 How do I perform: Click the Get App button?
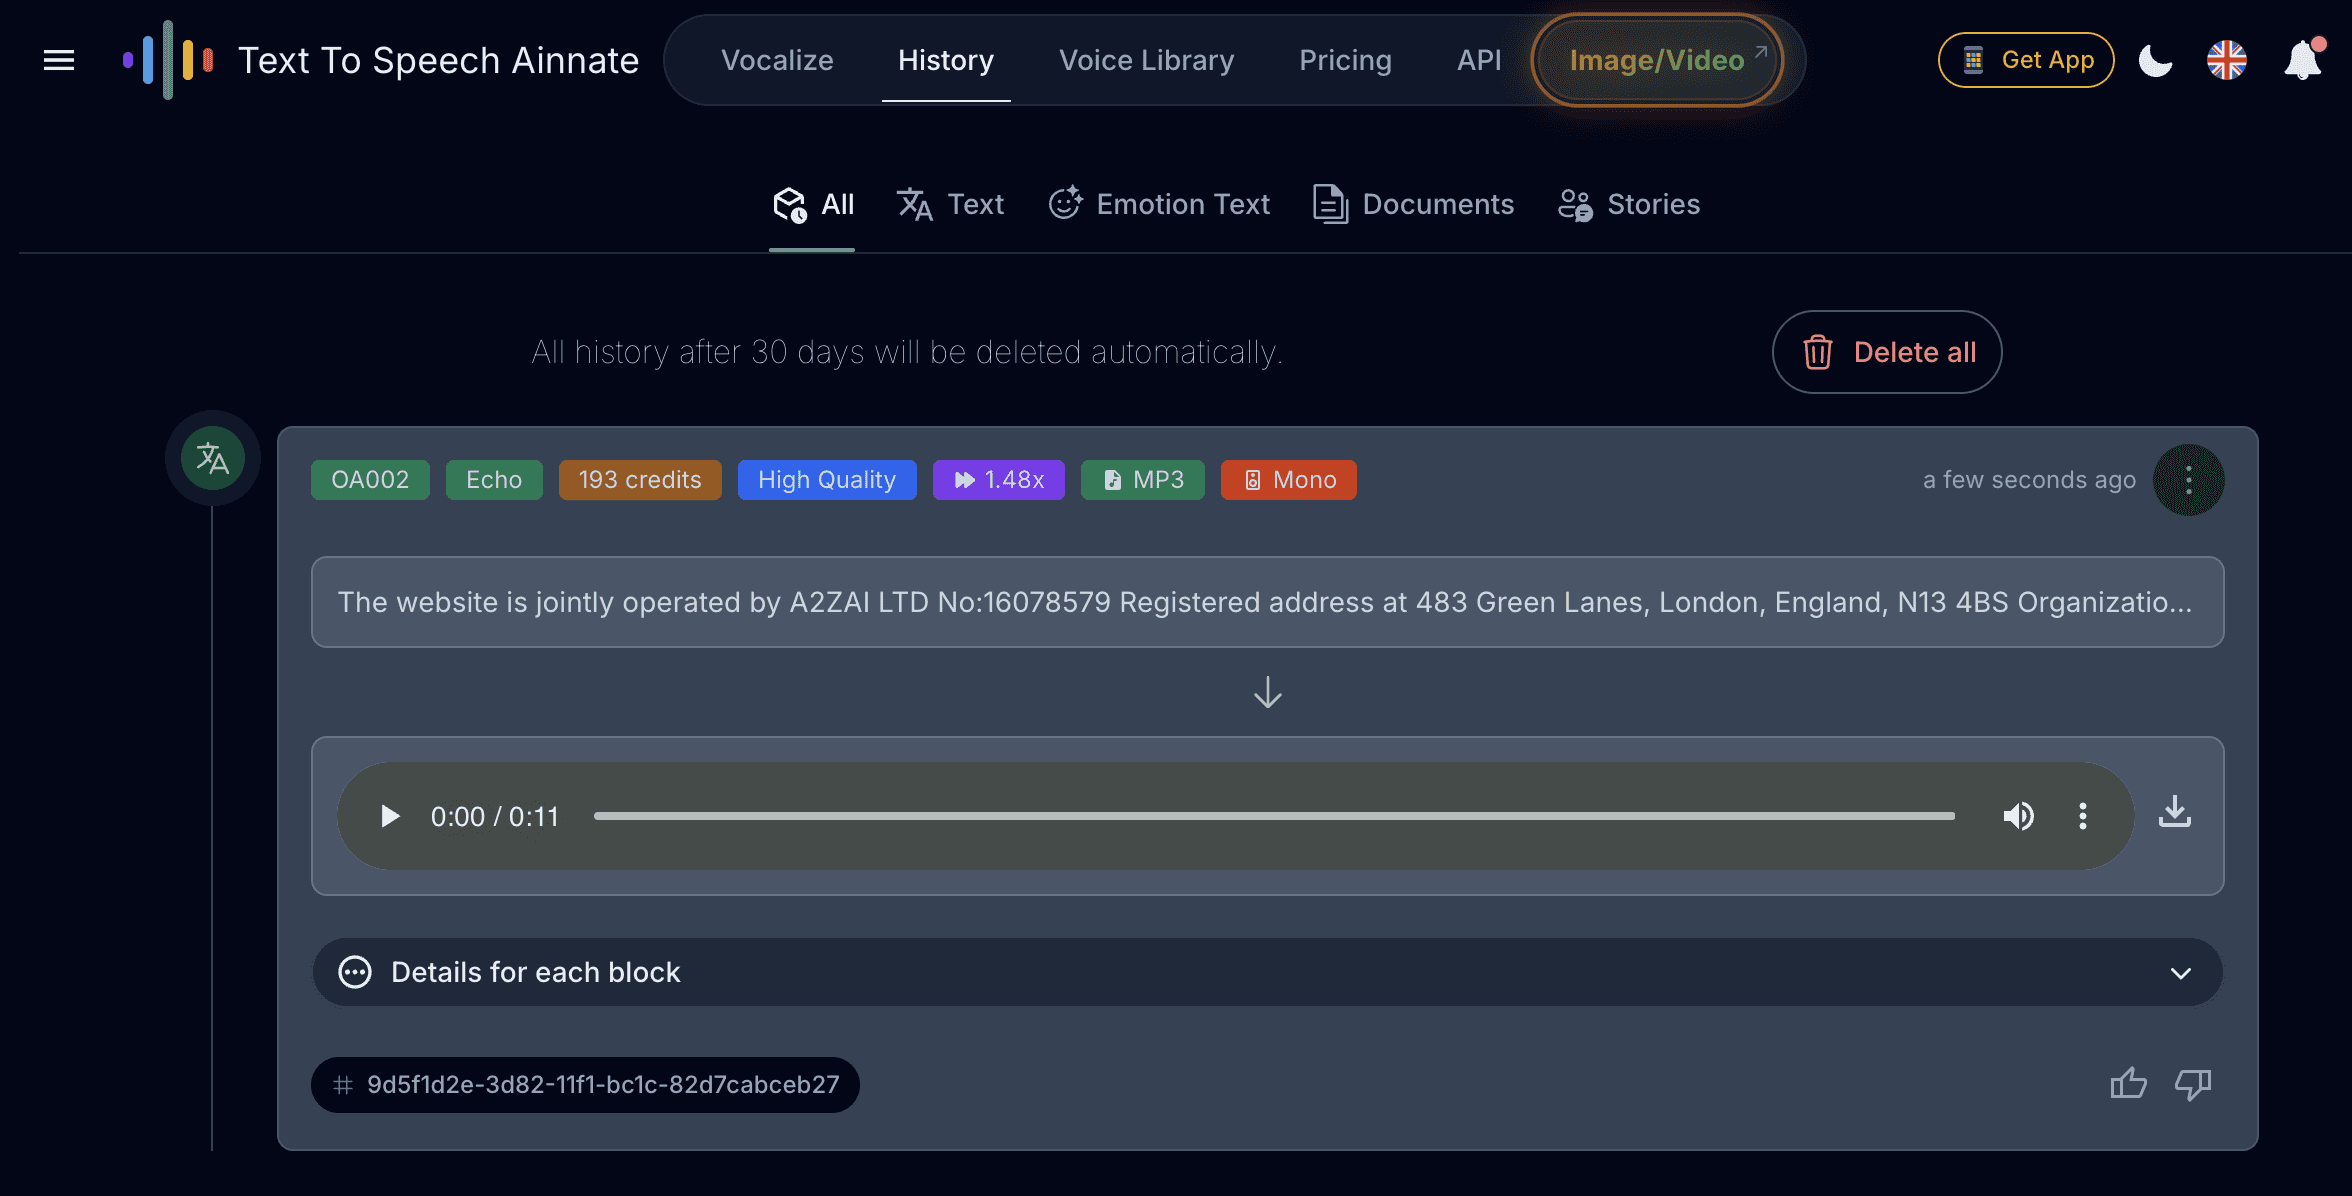click(x=2026, y=60)
